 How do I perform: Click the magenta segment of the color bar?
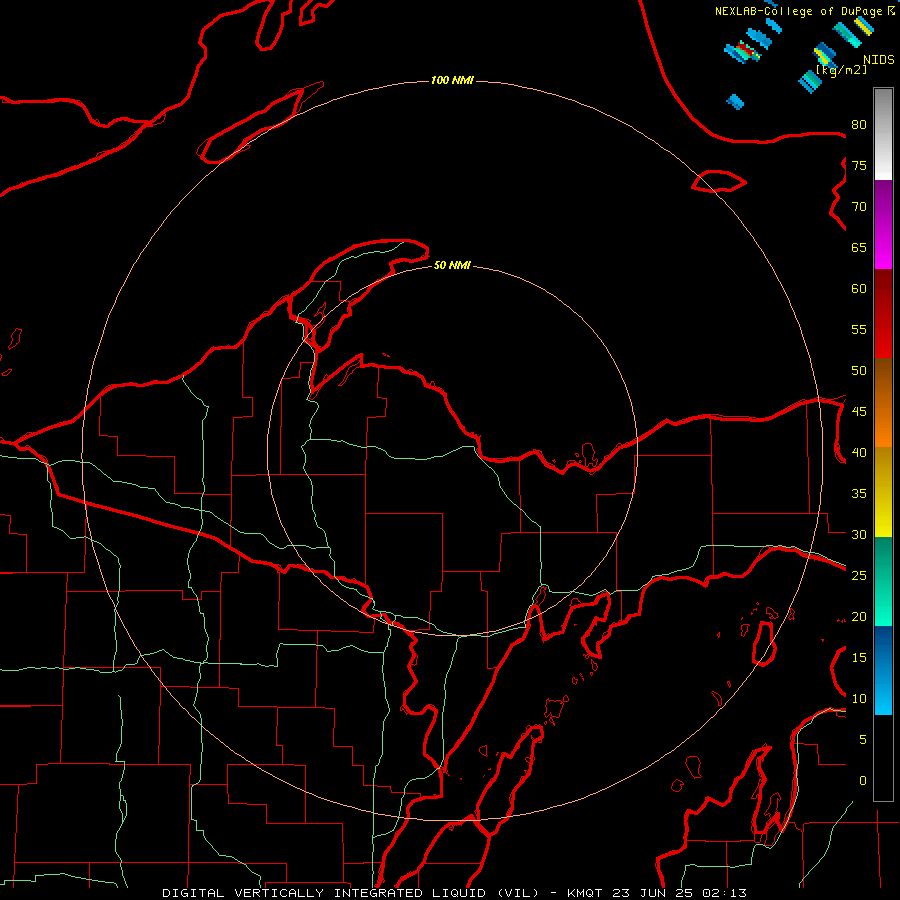click(883, 224)
